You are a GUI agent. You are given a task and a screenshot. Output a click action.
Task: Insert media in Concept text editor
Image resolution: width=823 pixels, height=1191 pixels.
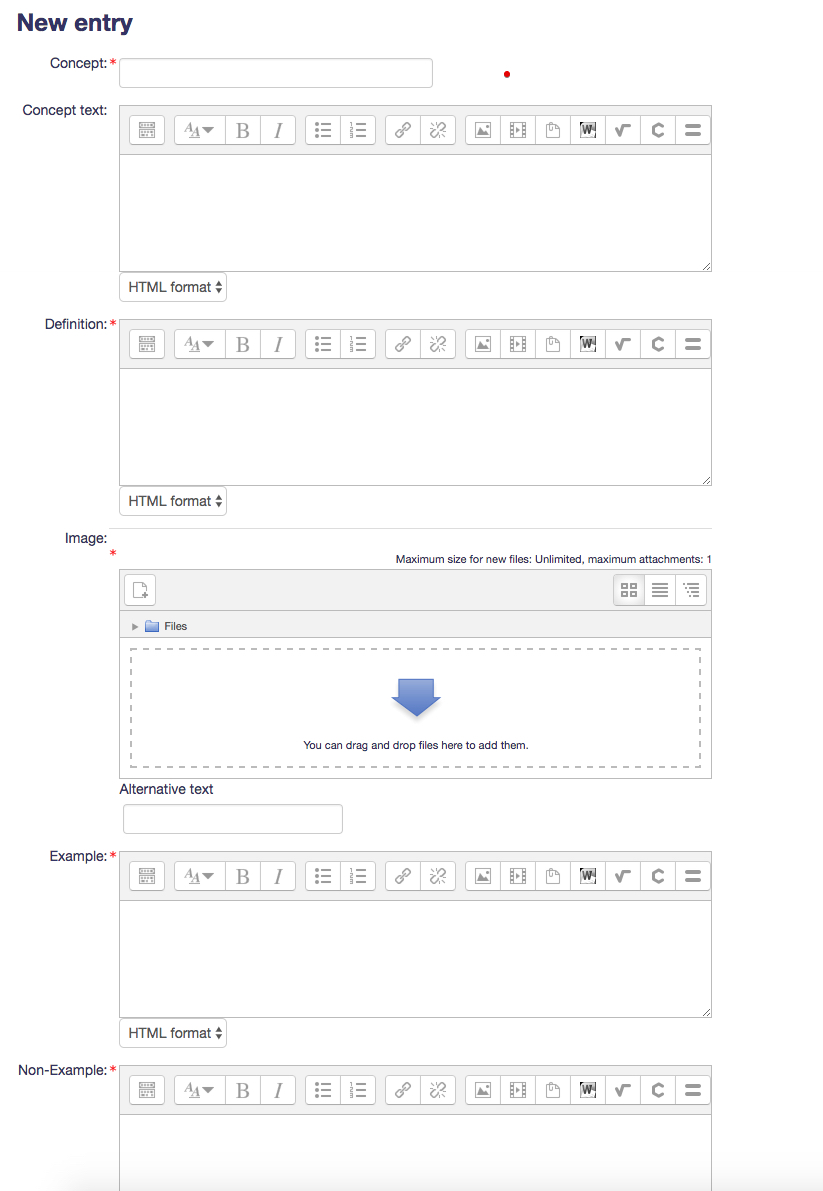pos(518,130)
